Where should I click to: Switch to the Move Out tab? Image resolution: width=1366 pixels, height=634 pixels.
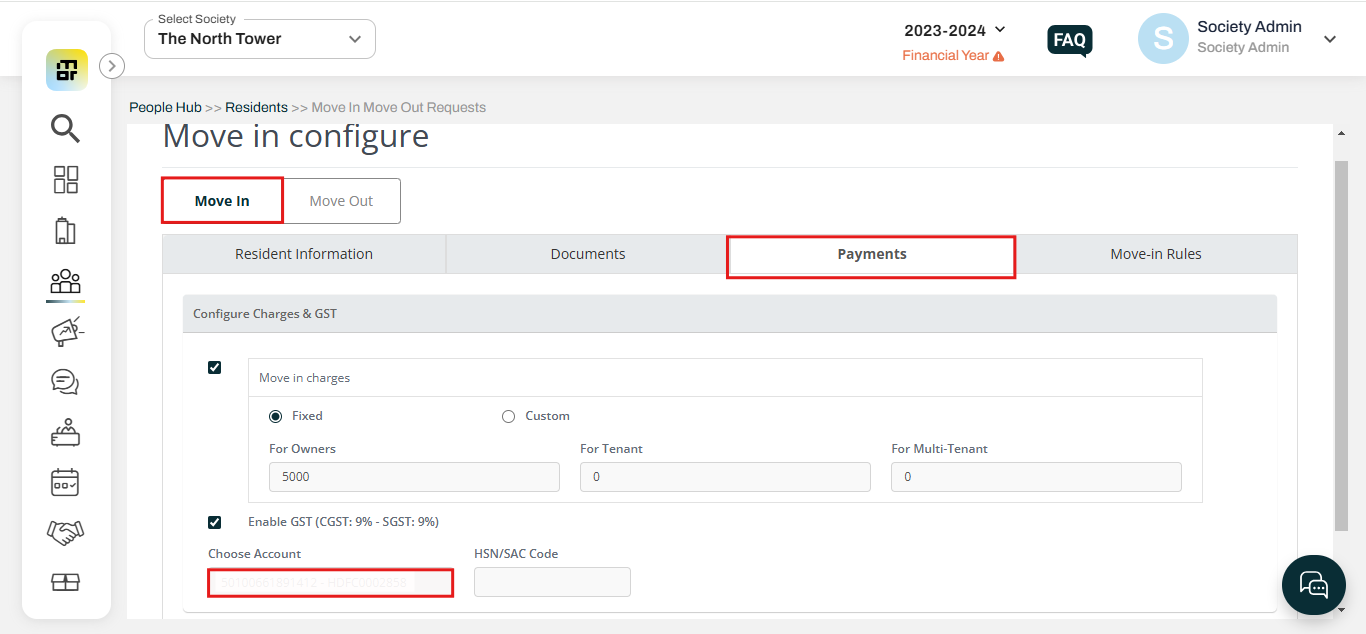click(342, 200)
